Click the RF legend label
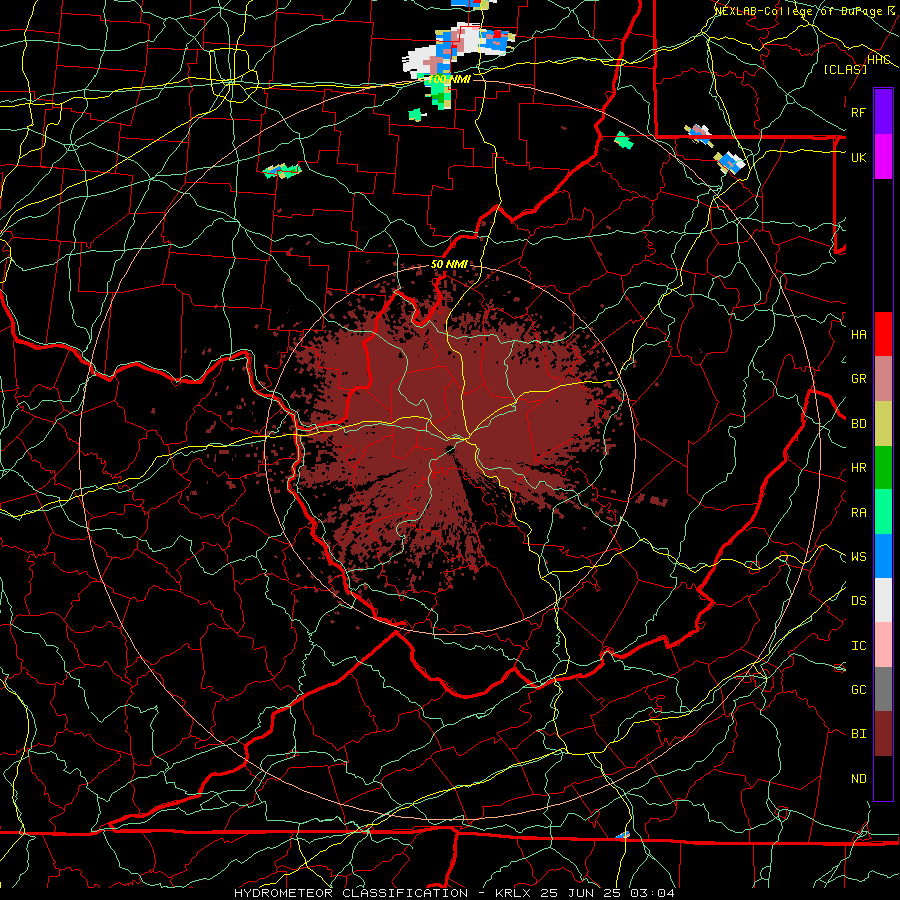Screen dimensions: 900x900 click(x=859, y=112)
